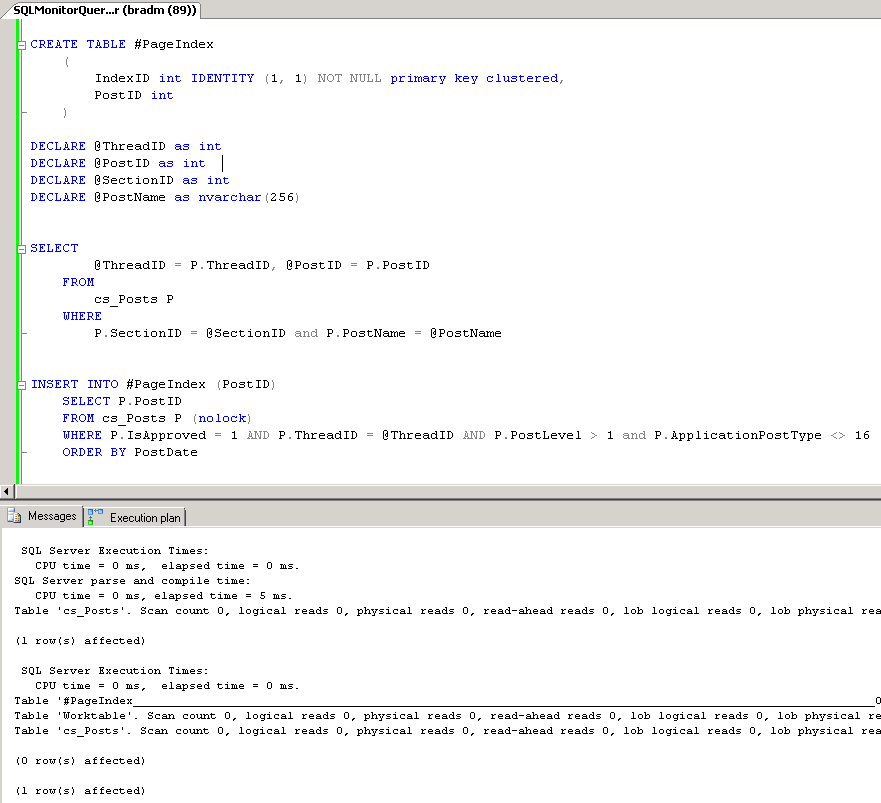
Task: Select the SQLMonitorQuer...r (bradm (89)) query tab
Action: click(104, 10)
